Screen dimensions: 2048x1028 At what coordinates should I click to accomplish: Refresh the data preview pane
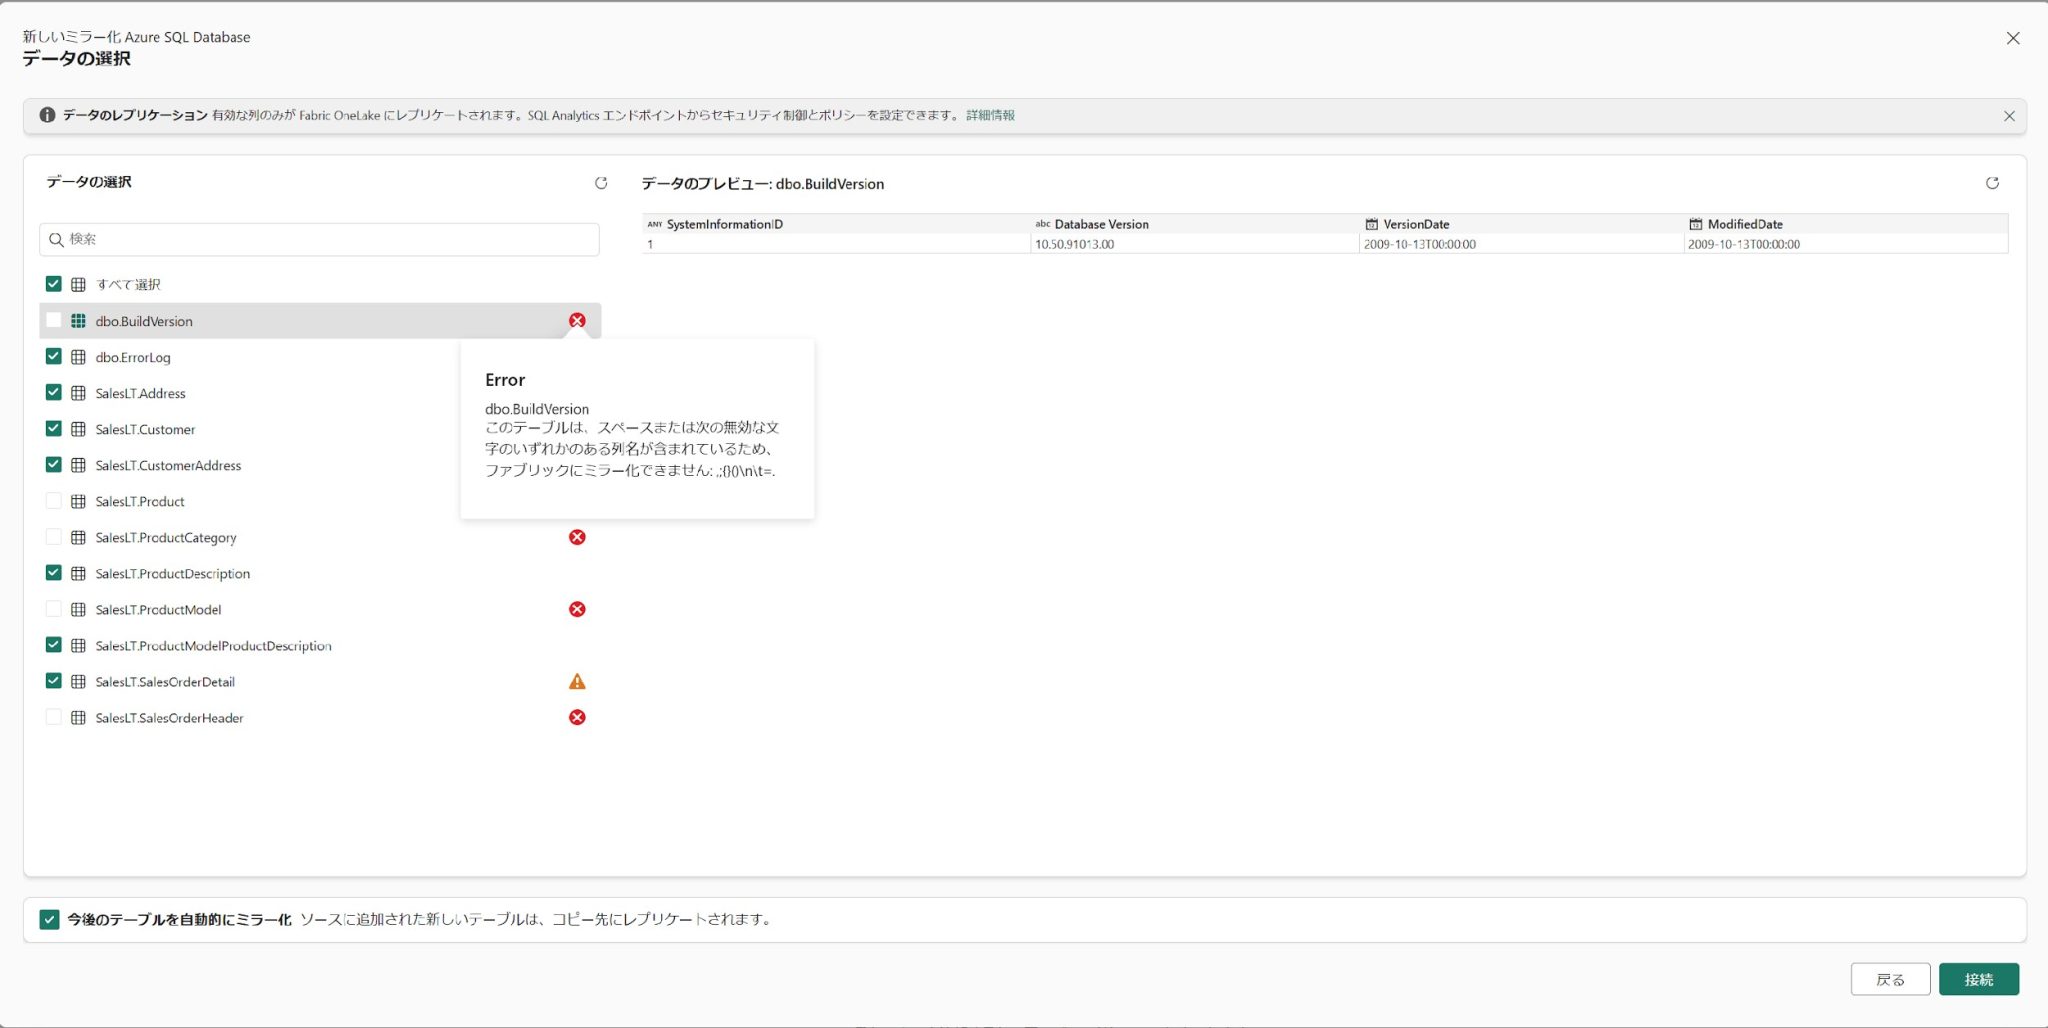point(1992,183)
